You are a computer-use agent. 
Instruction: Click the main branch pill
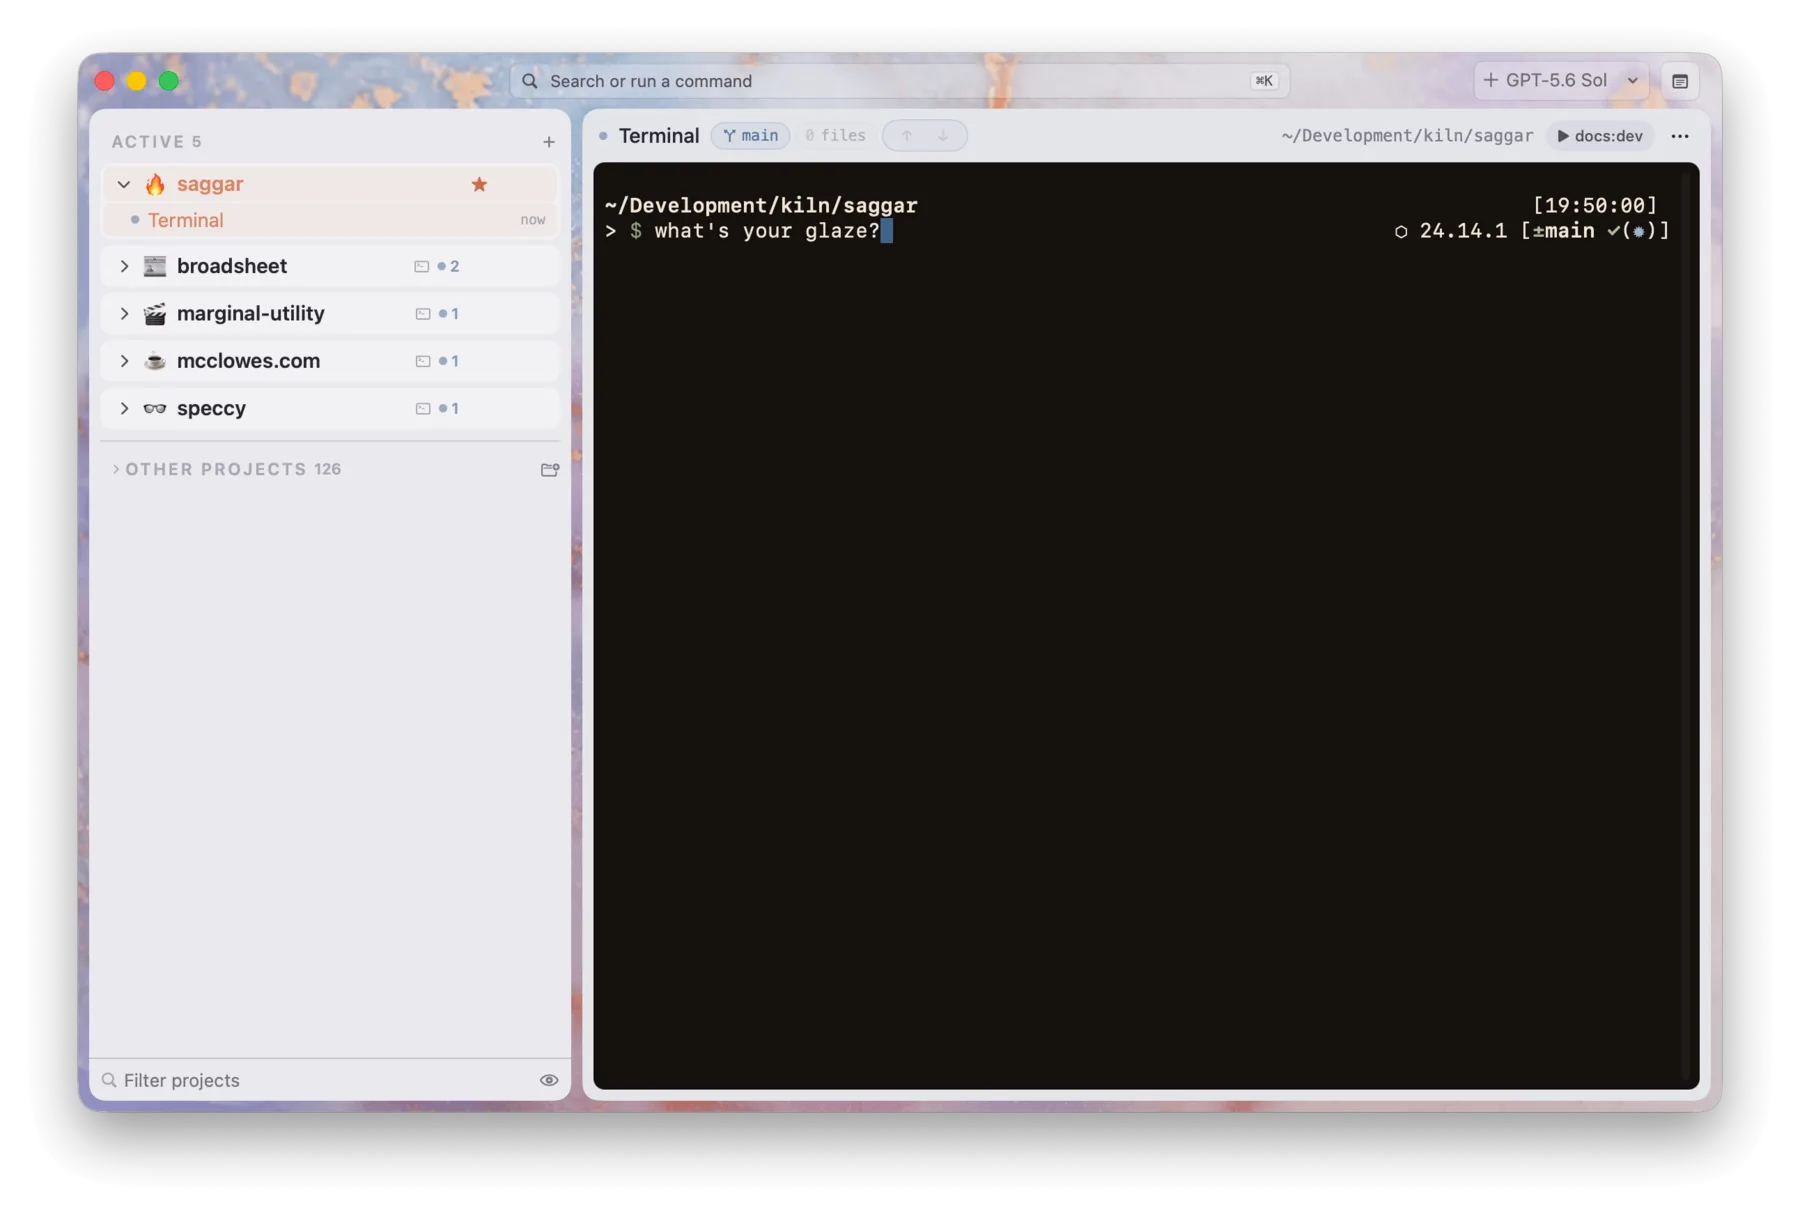[751, 135]
